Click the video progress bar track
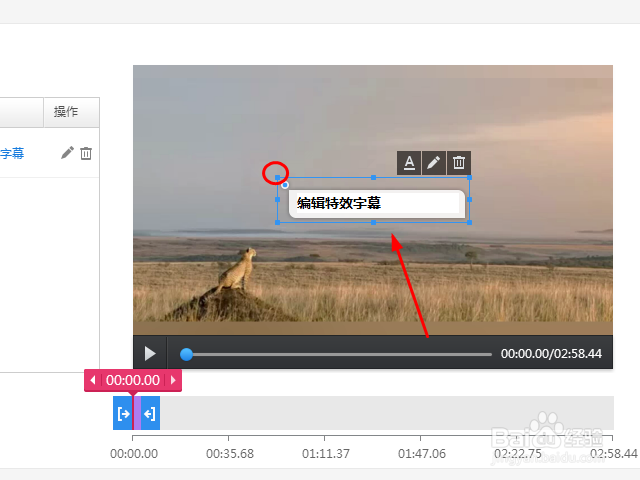The image size is (640, 480). [x=336, y=354]
